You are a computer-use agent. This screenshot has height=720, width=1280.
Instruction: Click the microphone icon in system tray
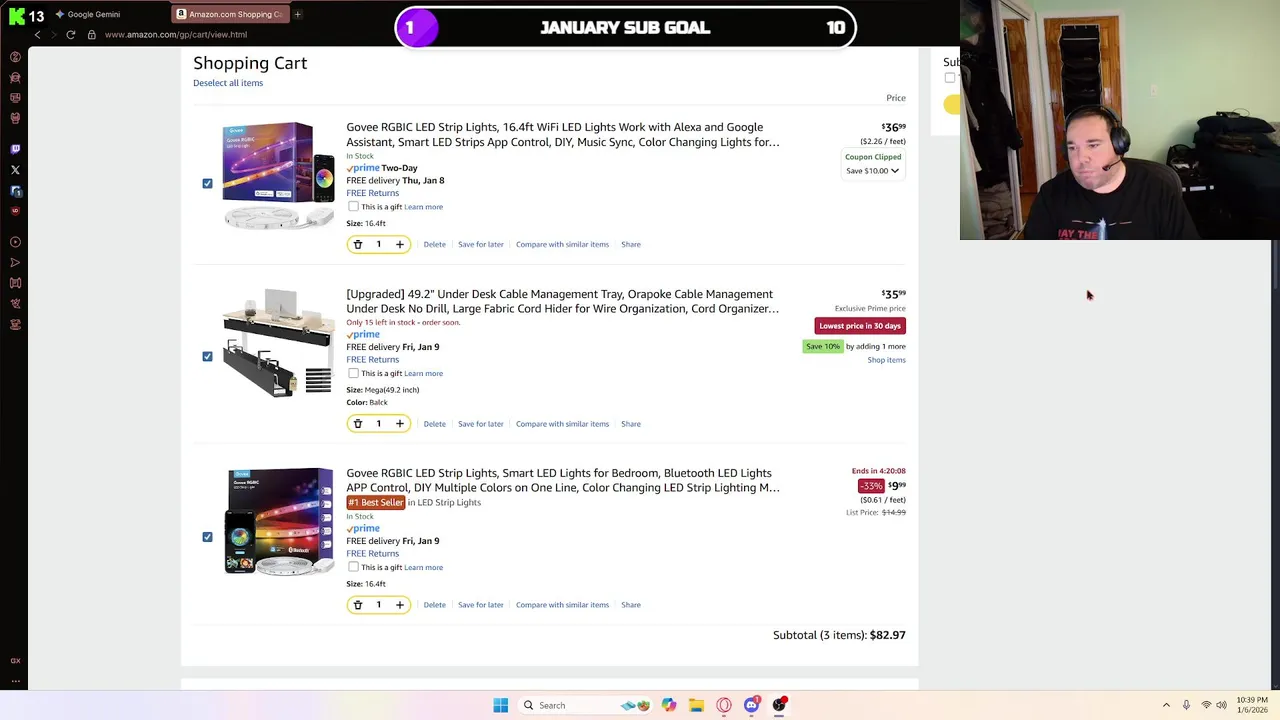click(x=1186, y=705)
